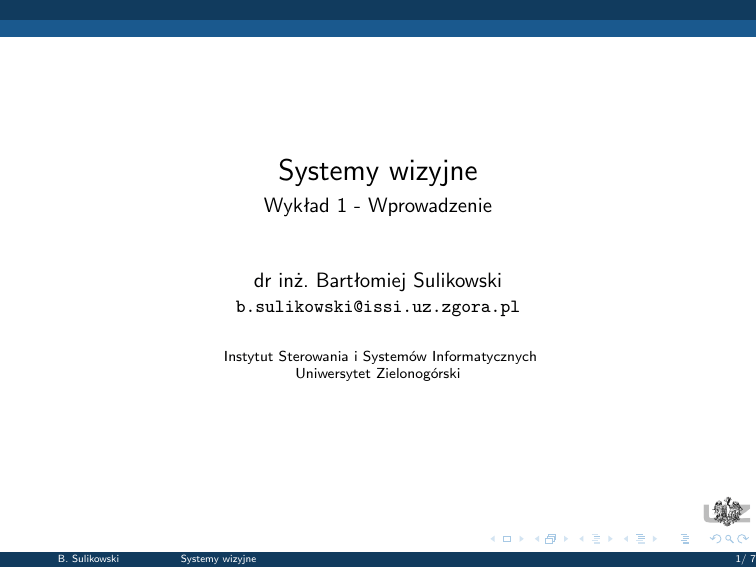Click the presentation outline icon
This screenshot has height=567, width=756.
(x=685, y=540)
